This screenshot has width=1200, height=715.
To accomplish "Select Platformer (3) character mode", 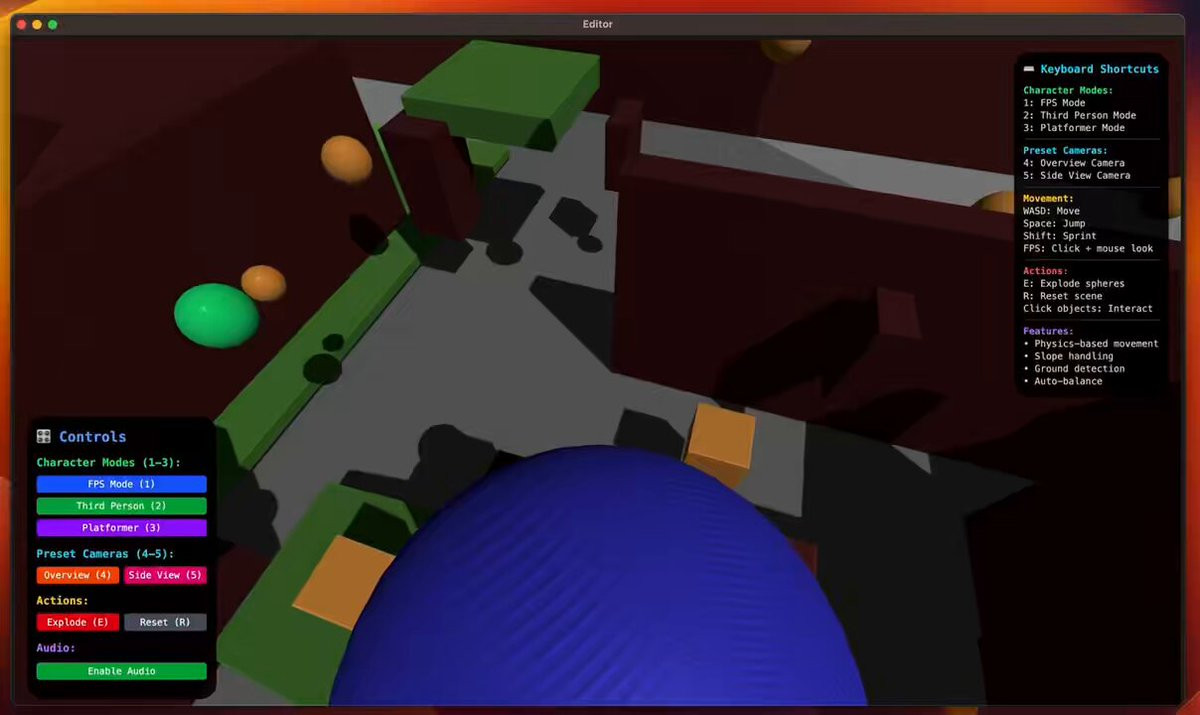I will [121, 528].
